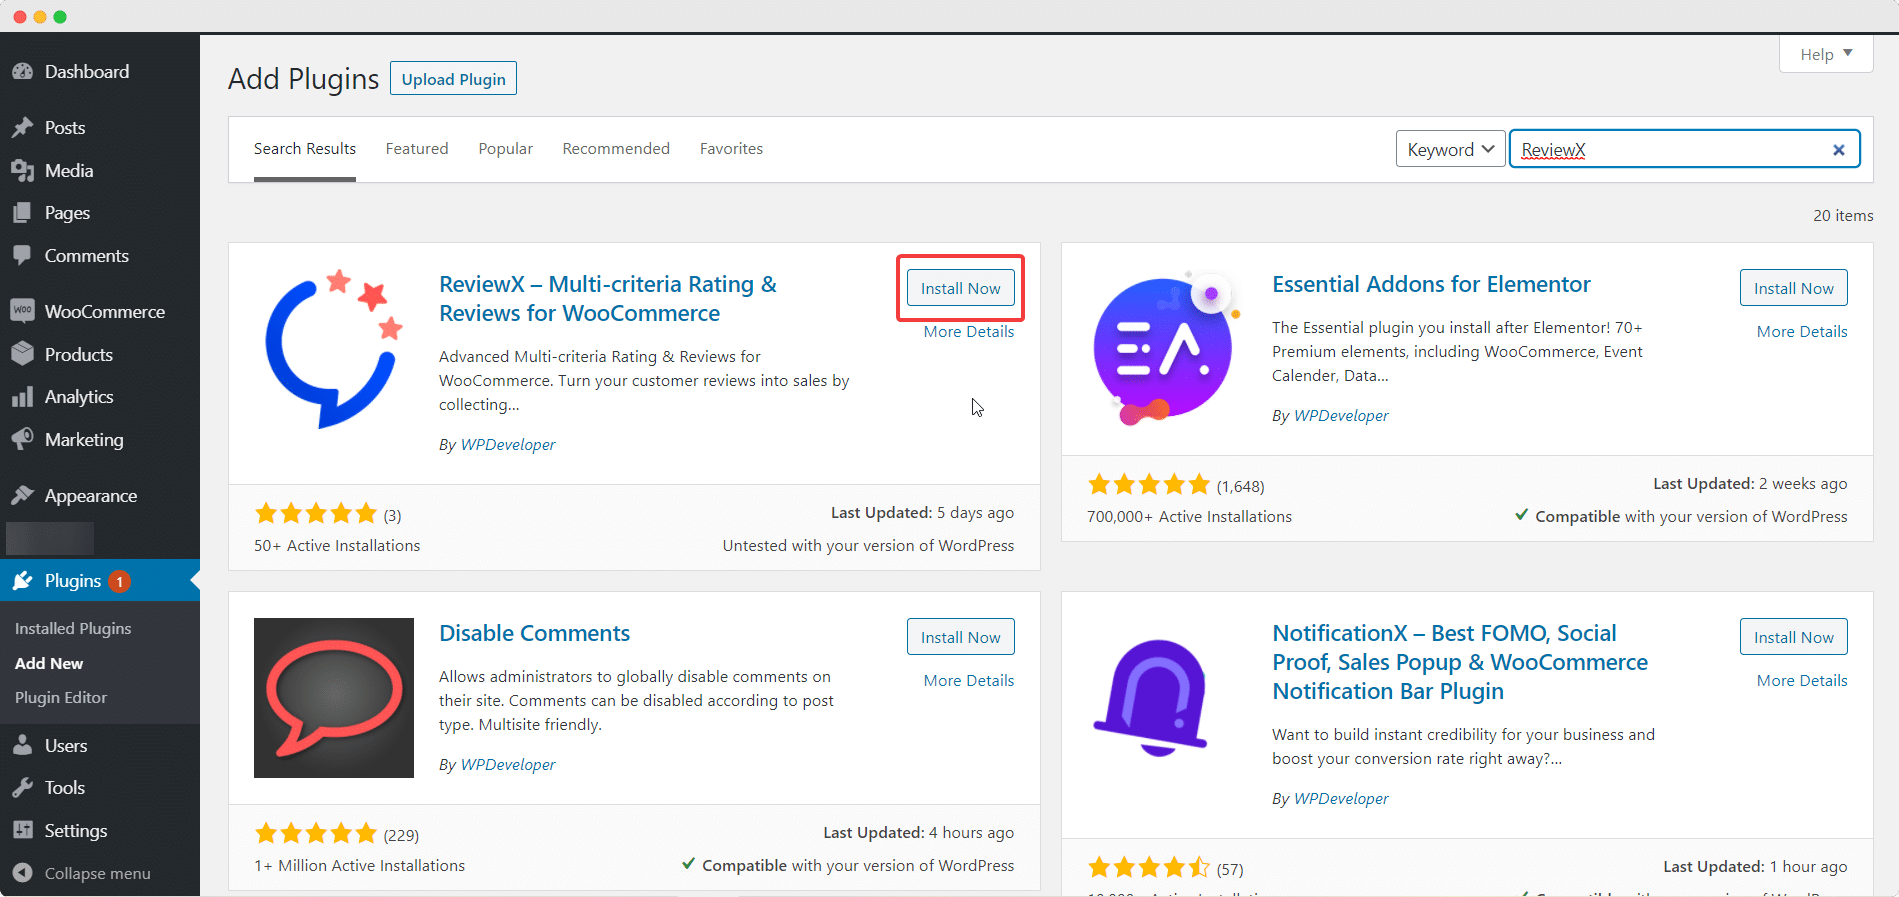This screenshot has height=897, width=1899.
Task: Clear the ReviewX search with X icon
Action: point(1838,150)
